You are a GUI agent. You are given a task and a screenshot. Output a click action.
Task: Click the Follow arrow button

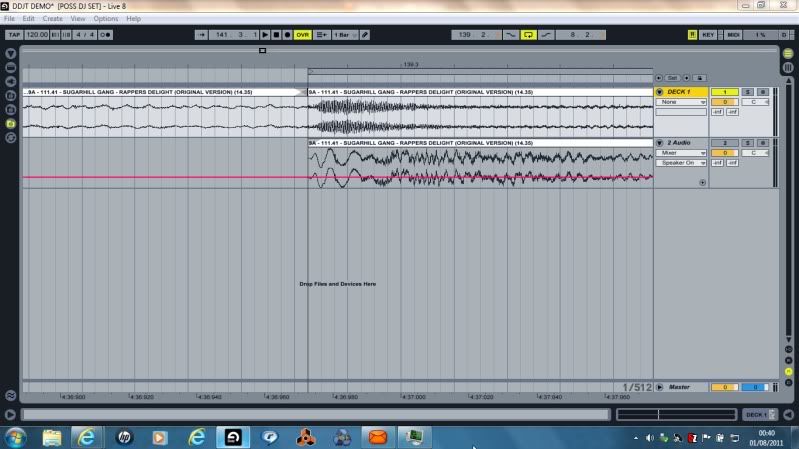(x=203, y=34)
